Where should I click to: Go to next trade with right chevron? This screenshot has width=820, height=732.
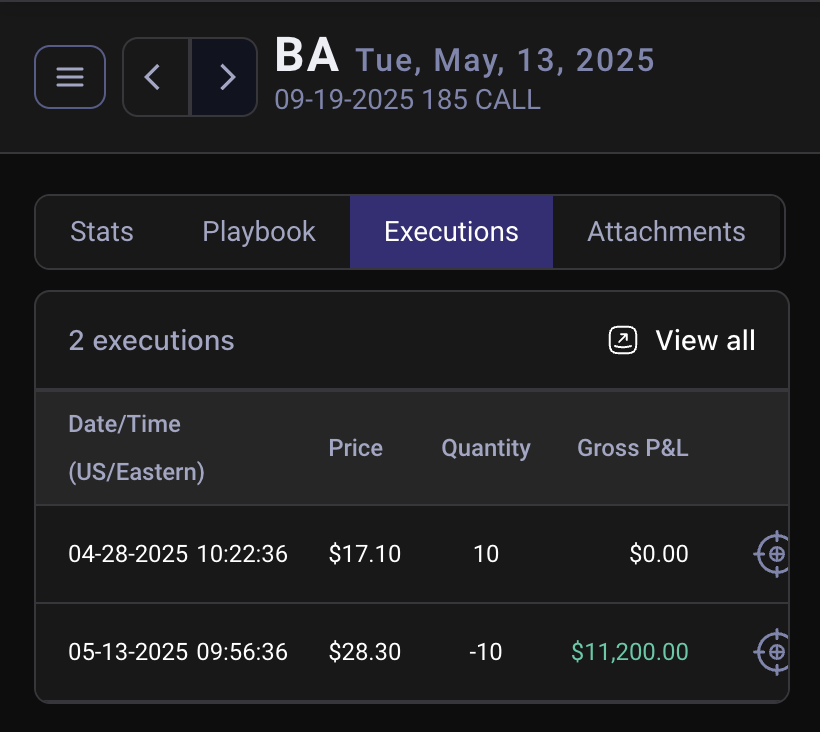click(224, 77)
